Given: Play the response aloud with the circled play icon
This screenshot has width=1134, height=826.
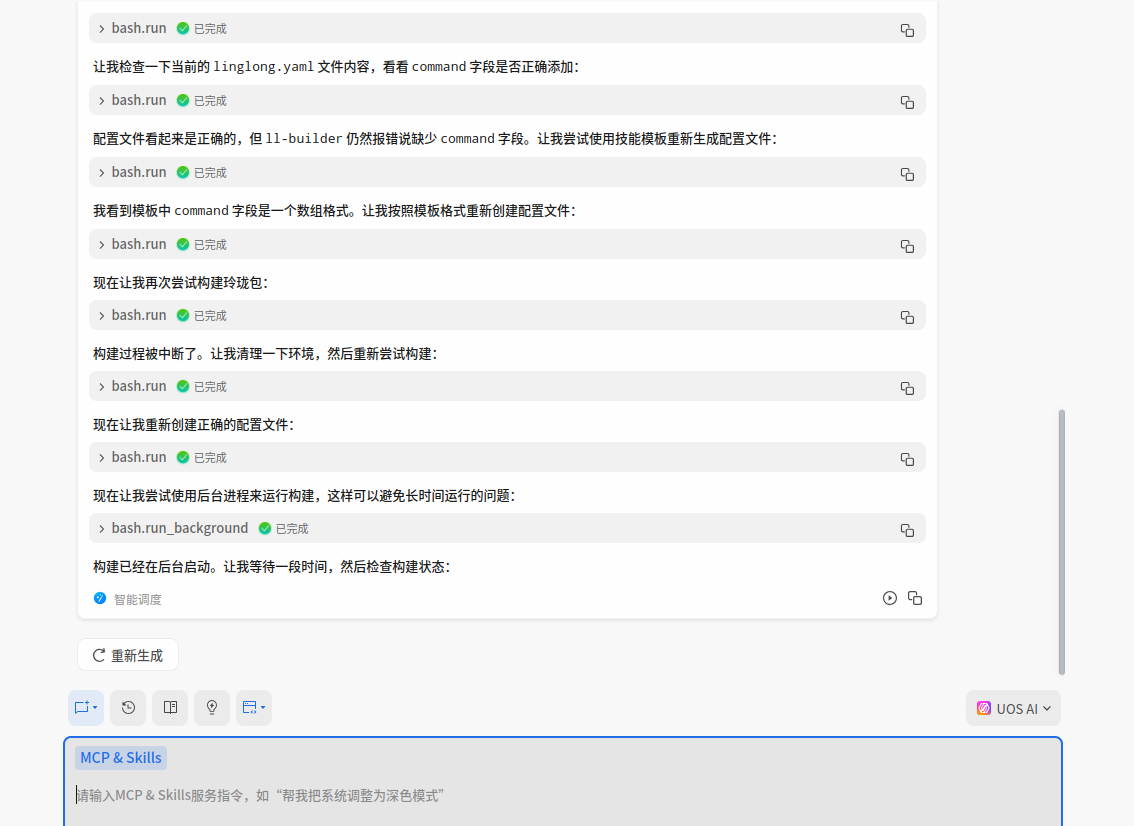Looking at the screenshot, I should pyautogui.click(x=890, y=598).
